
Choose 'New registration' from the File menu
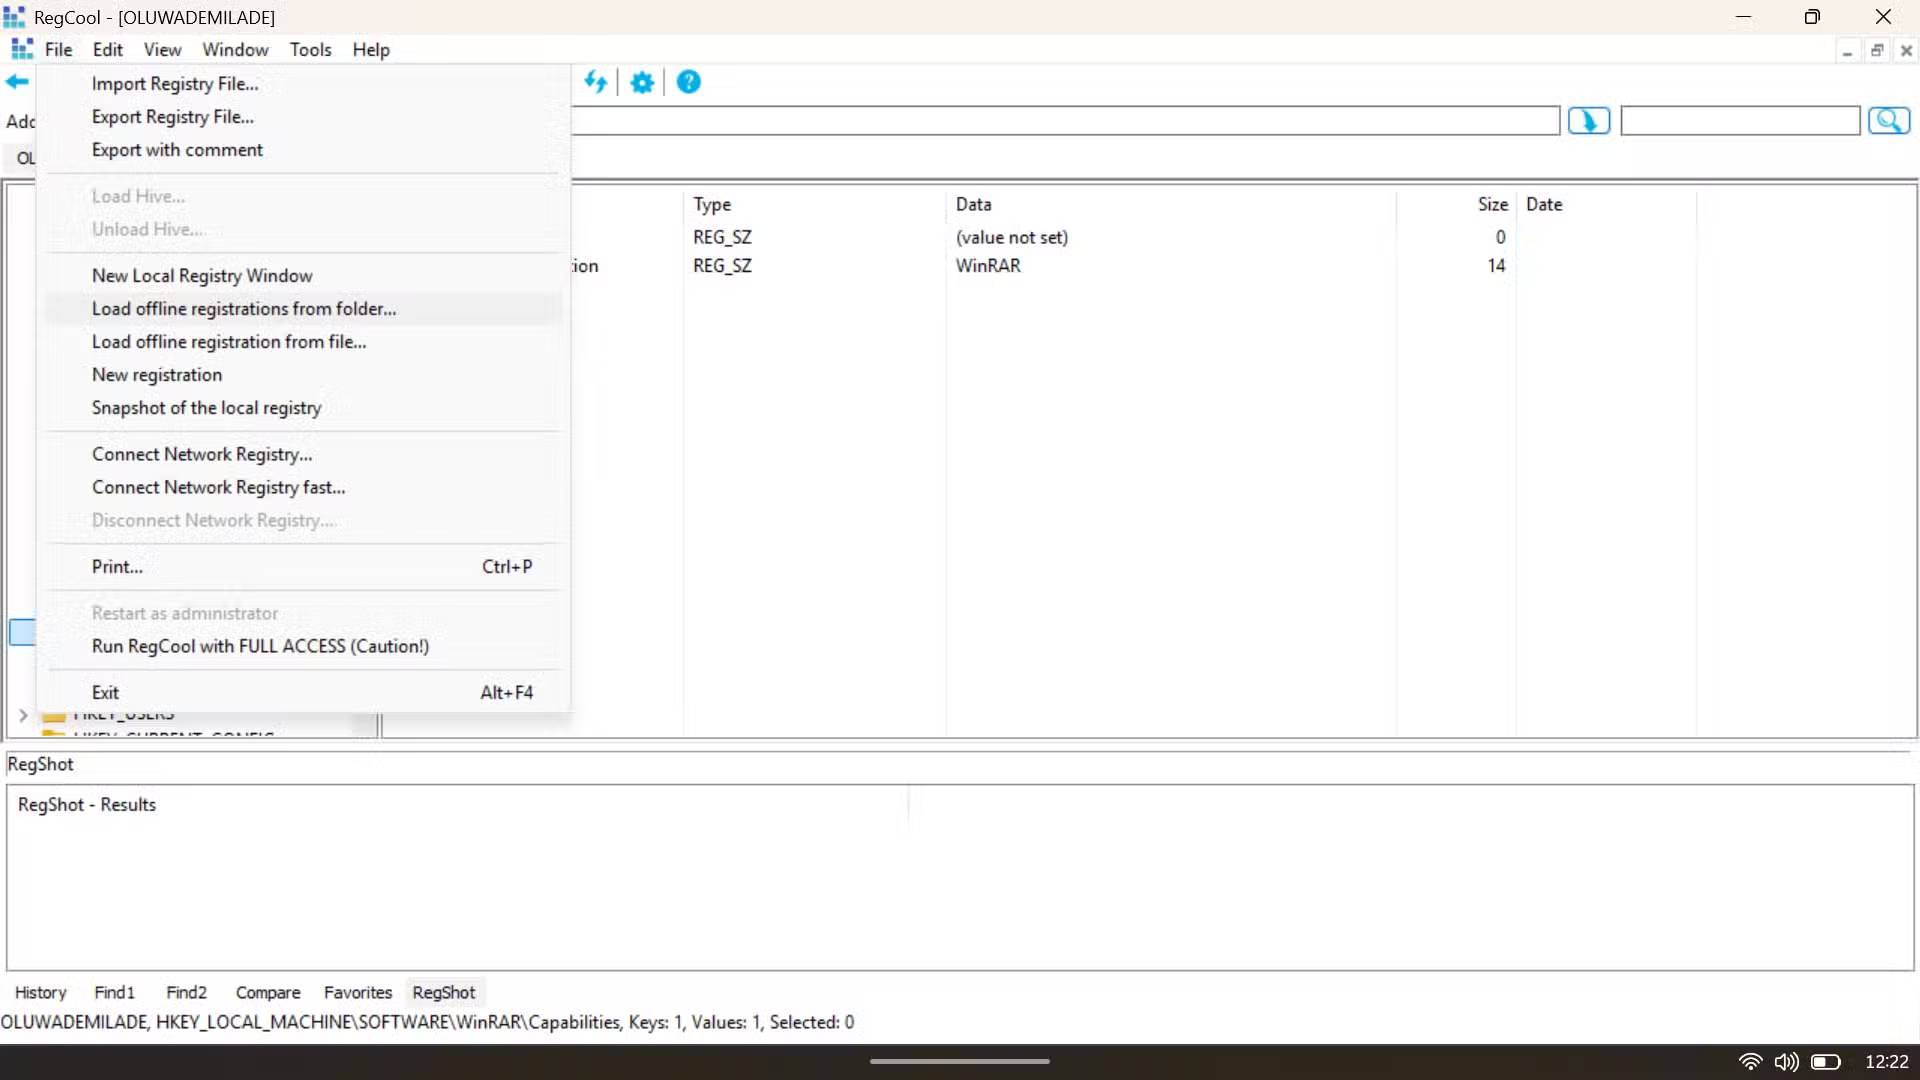(x=157, y=374)
